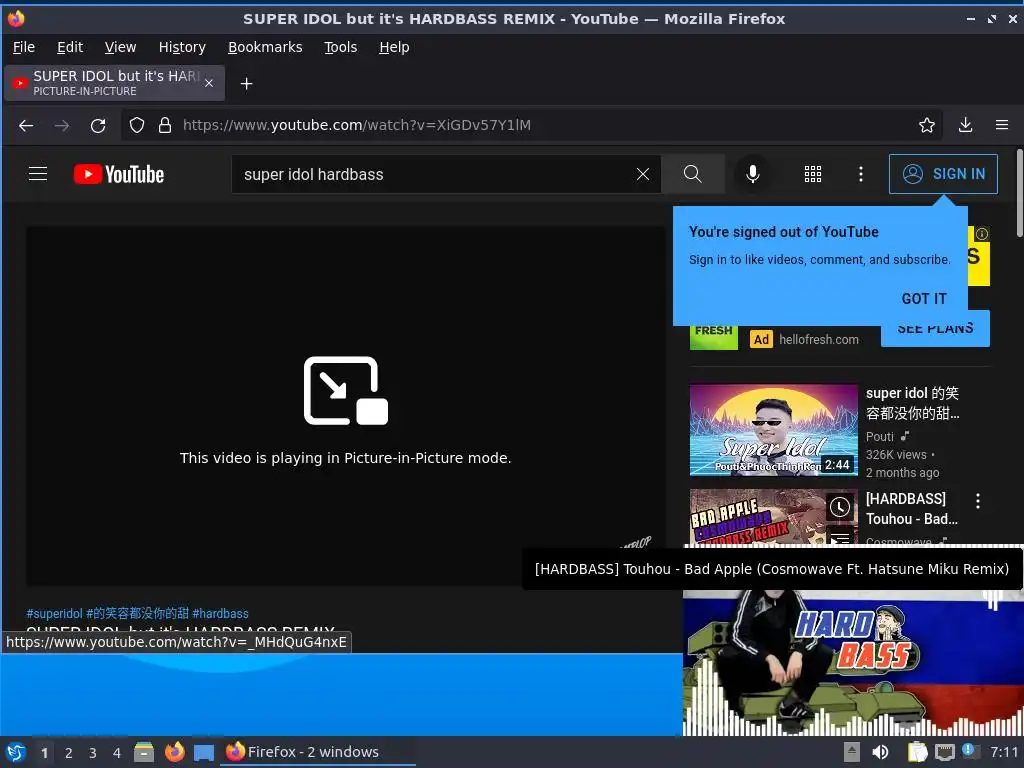Click the SEE PLANS ad button
The image size is (1024, 768).
point(935,329)
